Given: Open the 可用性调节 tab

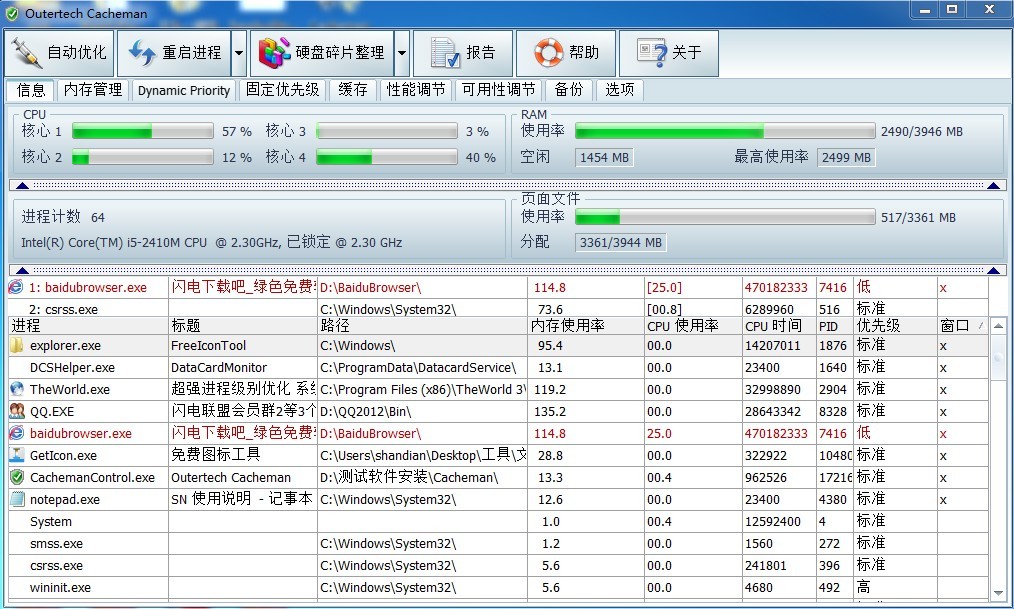Looking at the screenshot, I should click(x=499, y=90).
